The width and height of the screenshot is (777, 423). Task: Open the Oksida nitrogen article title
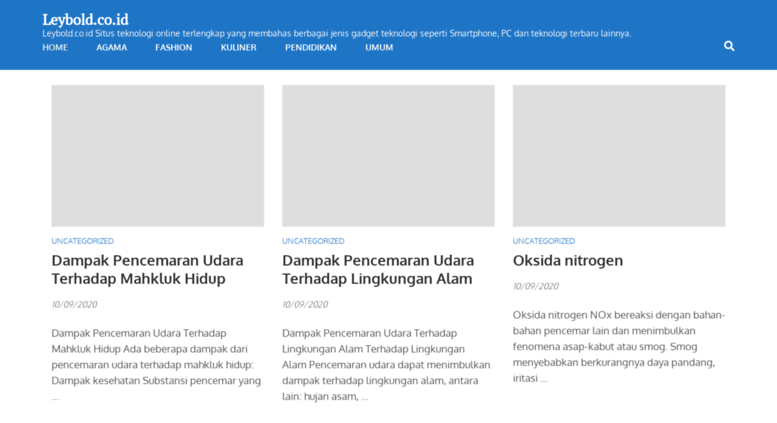568,261
